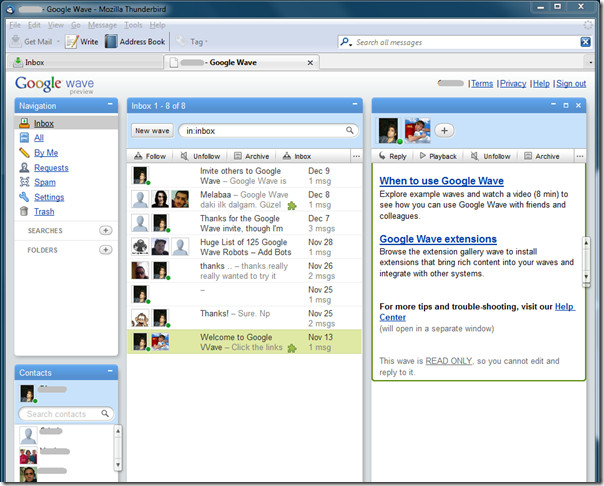Open the Tag dropdown
Screen dimensions: 604x486
pos(192,42)
